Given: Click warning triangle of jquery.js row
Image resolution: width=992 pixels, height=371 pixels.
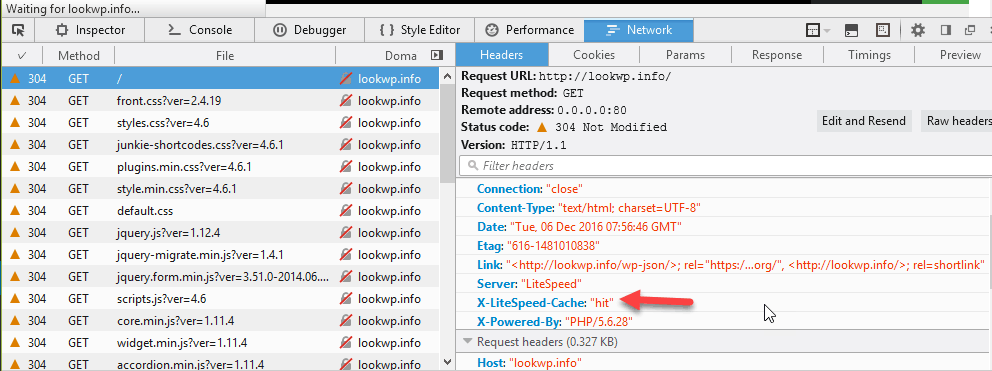Looking at the screenshot, I should pos(16,233).
